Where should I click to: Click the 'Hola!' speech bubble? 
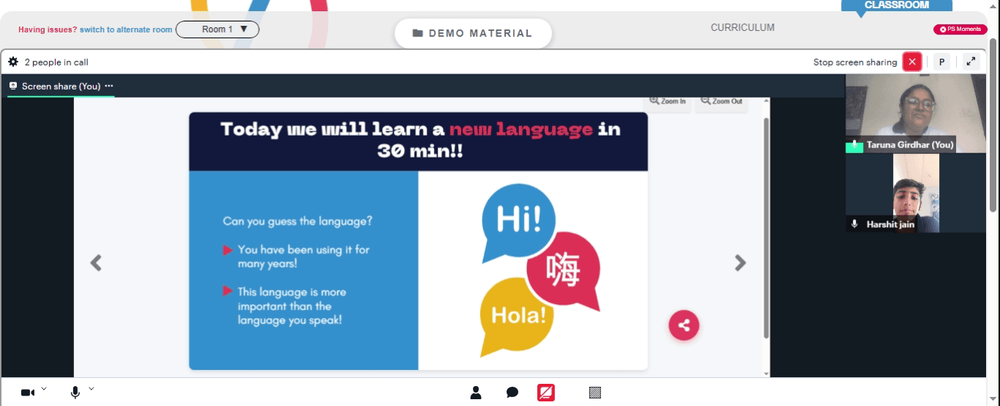pyautogui.click(x=517, y=315)
